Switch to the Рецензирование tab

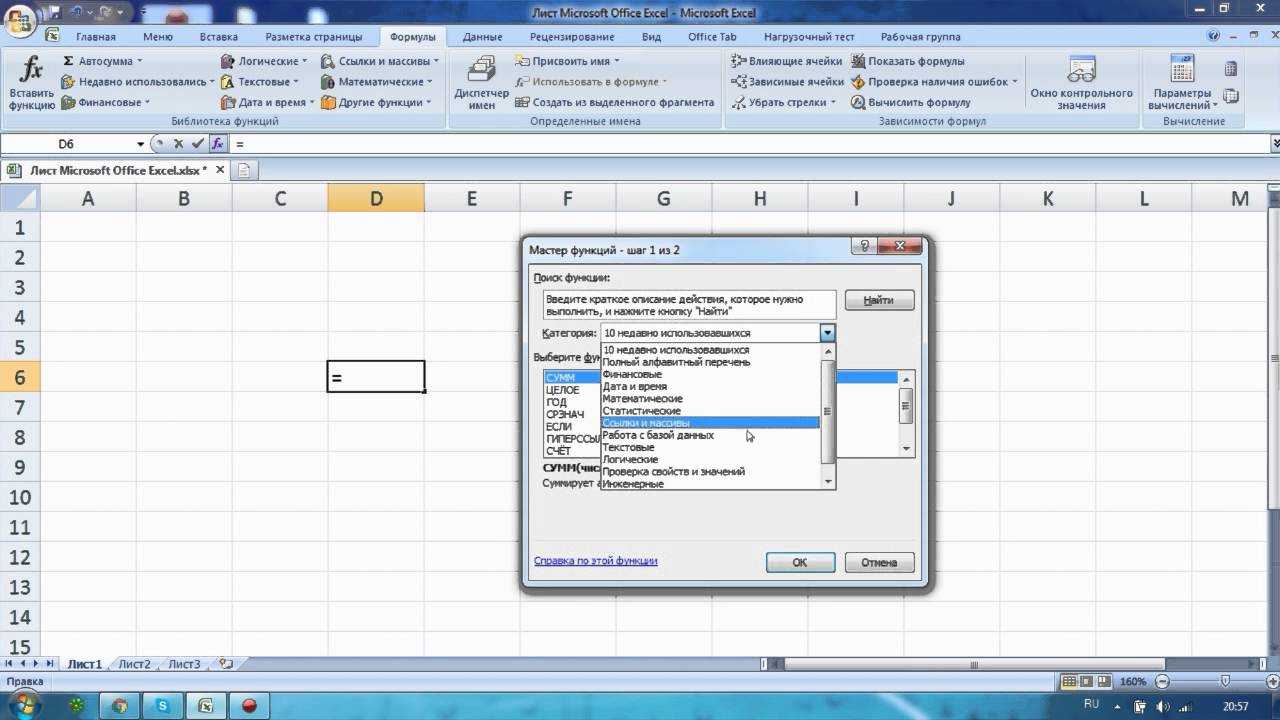tap(571, 37)
